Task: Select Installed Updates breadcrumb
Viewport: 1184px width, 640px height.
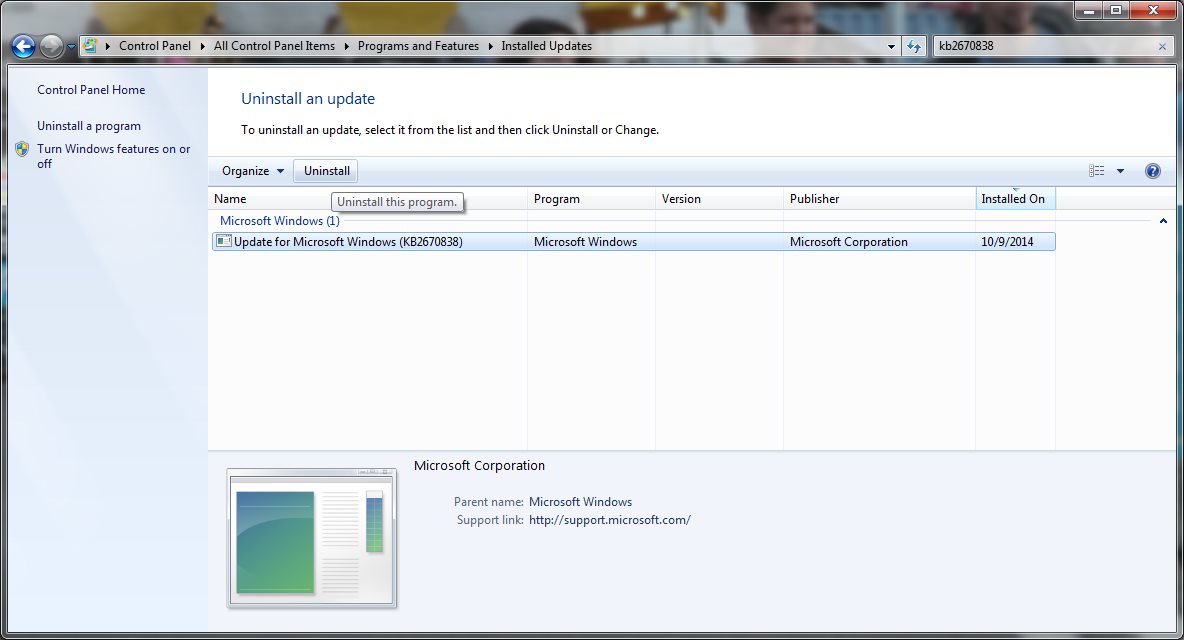Action: coord(547,46)
